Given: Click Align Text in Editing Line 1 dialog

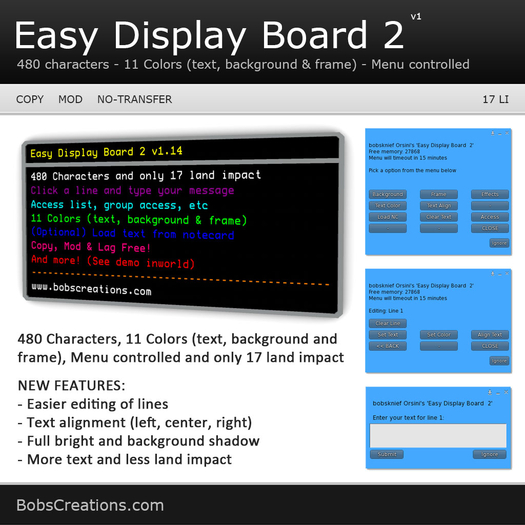Looking at the screenshot, I should click(x=490, y=335).
